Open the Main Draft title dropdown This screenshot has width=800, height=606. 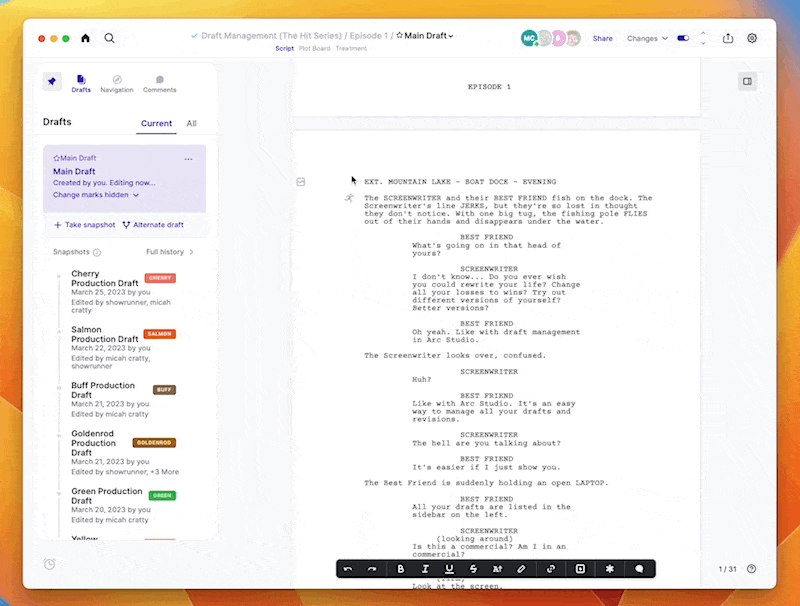424,36
